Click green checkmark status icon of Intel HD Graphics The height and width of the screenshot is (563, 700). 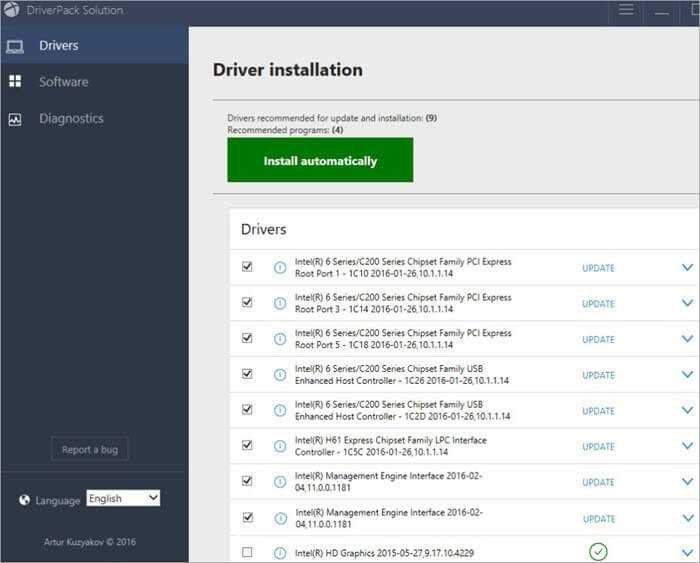pyautogui.click(x=598, y=552)
